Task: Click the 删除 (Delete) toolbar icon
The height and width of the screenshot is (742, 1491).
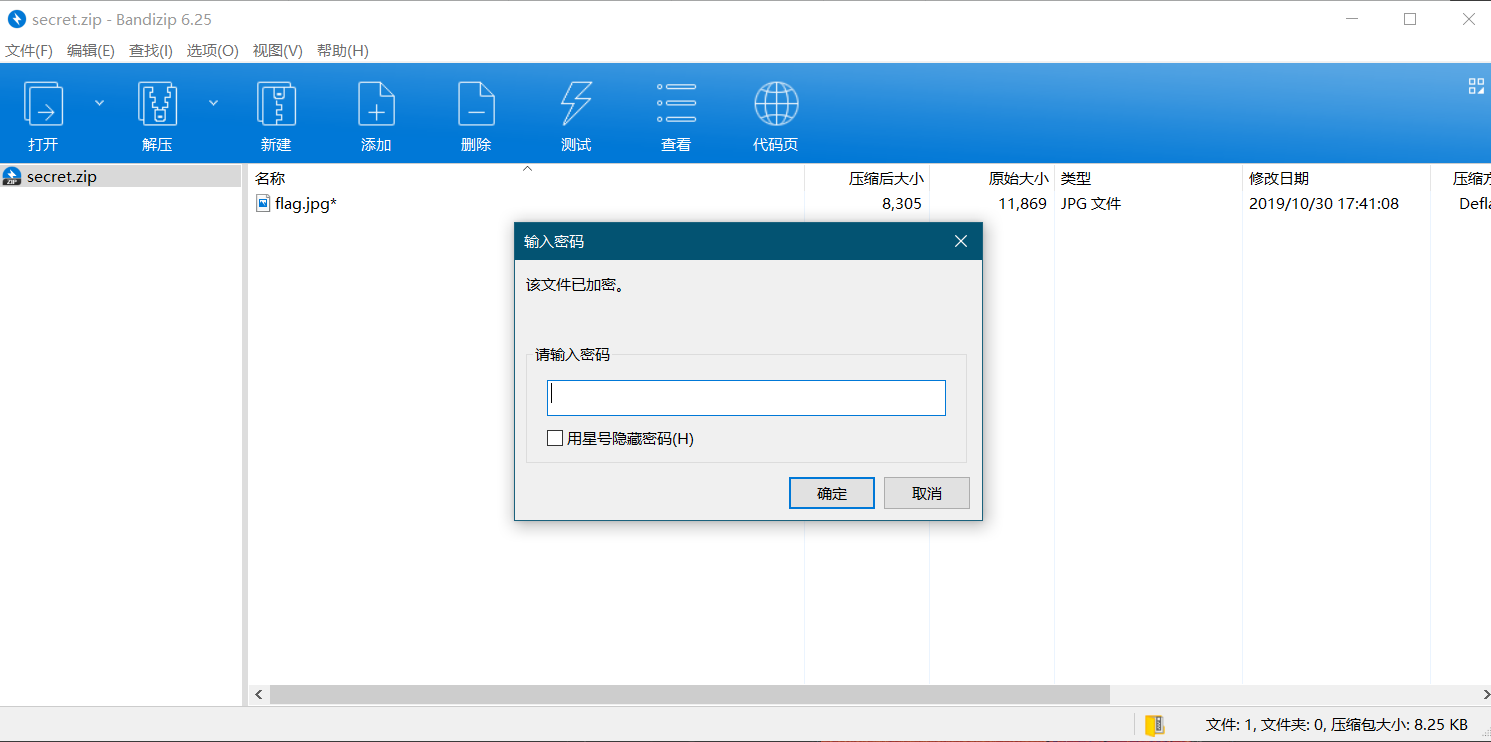Action: pyautogui.click(x=476, y=103)
